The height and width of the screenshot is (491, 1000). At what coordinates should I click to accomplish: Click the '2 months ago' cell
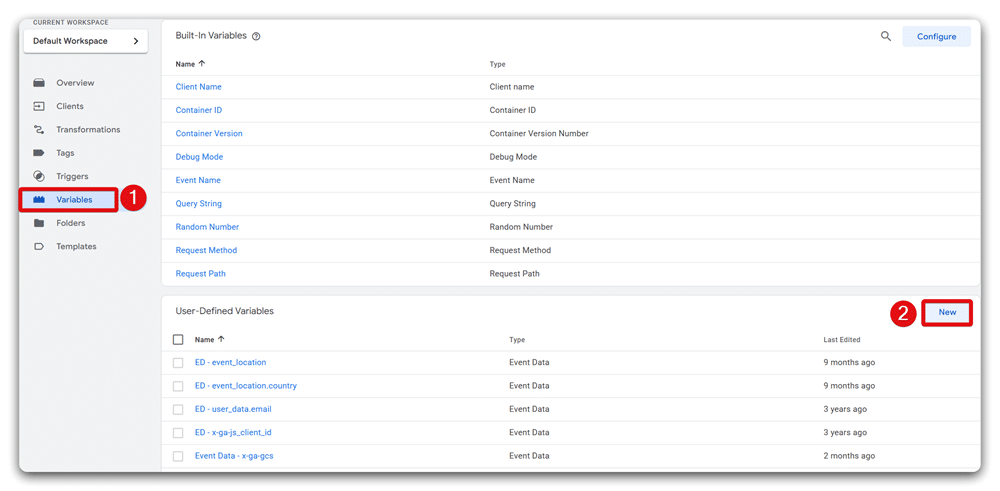coord(849,456)
